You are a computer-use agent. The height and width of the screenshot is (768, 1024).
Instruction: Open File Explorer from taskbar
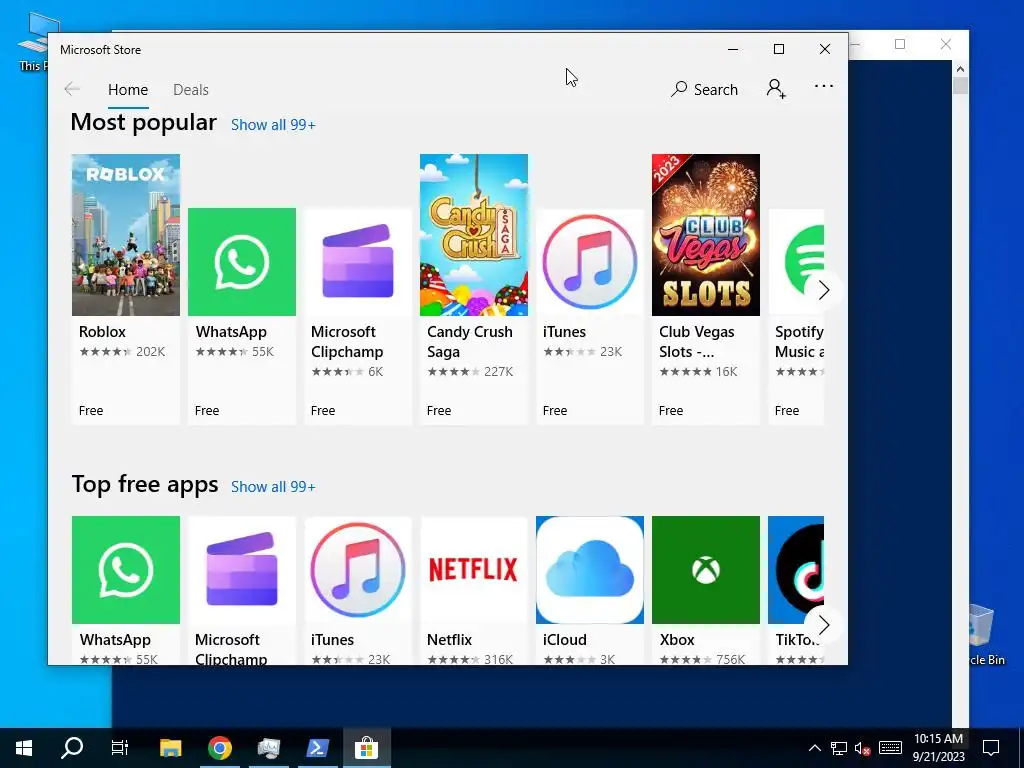(170, 748)
